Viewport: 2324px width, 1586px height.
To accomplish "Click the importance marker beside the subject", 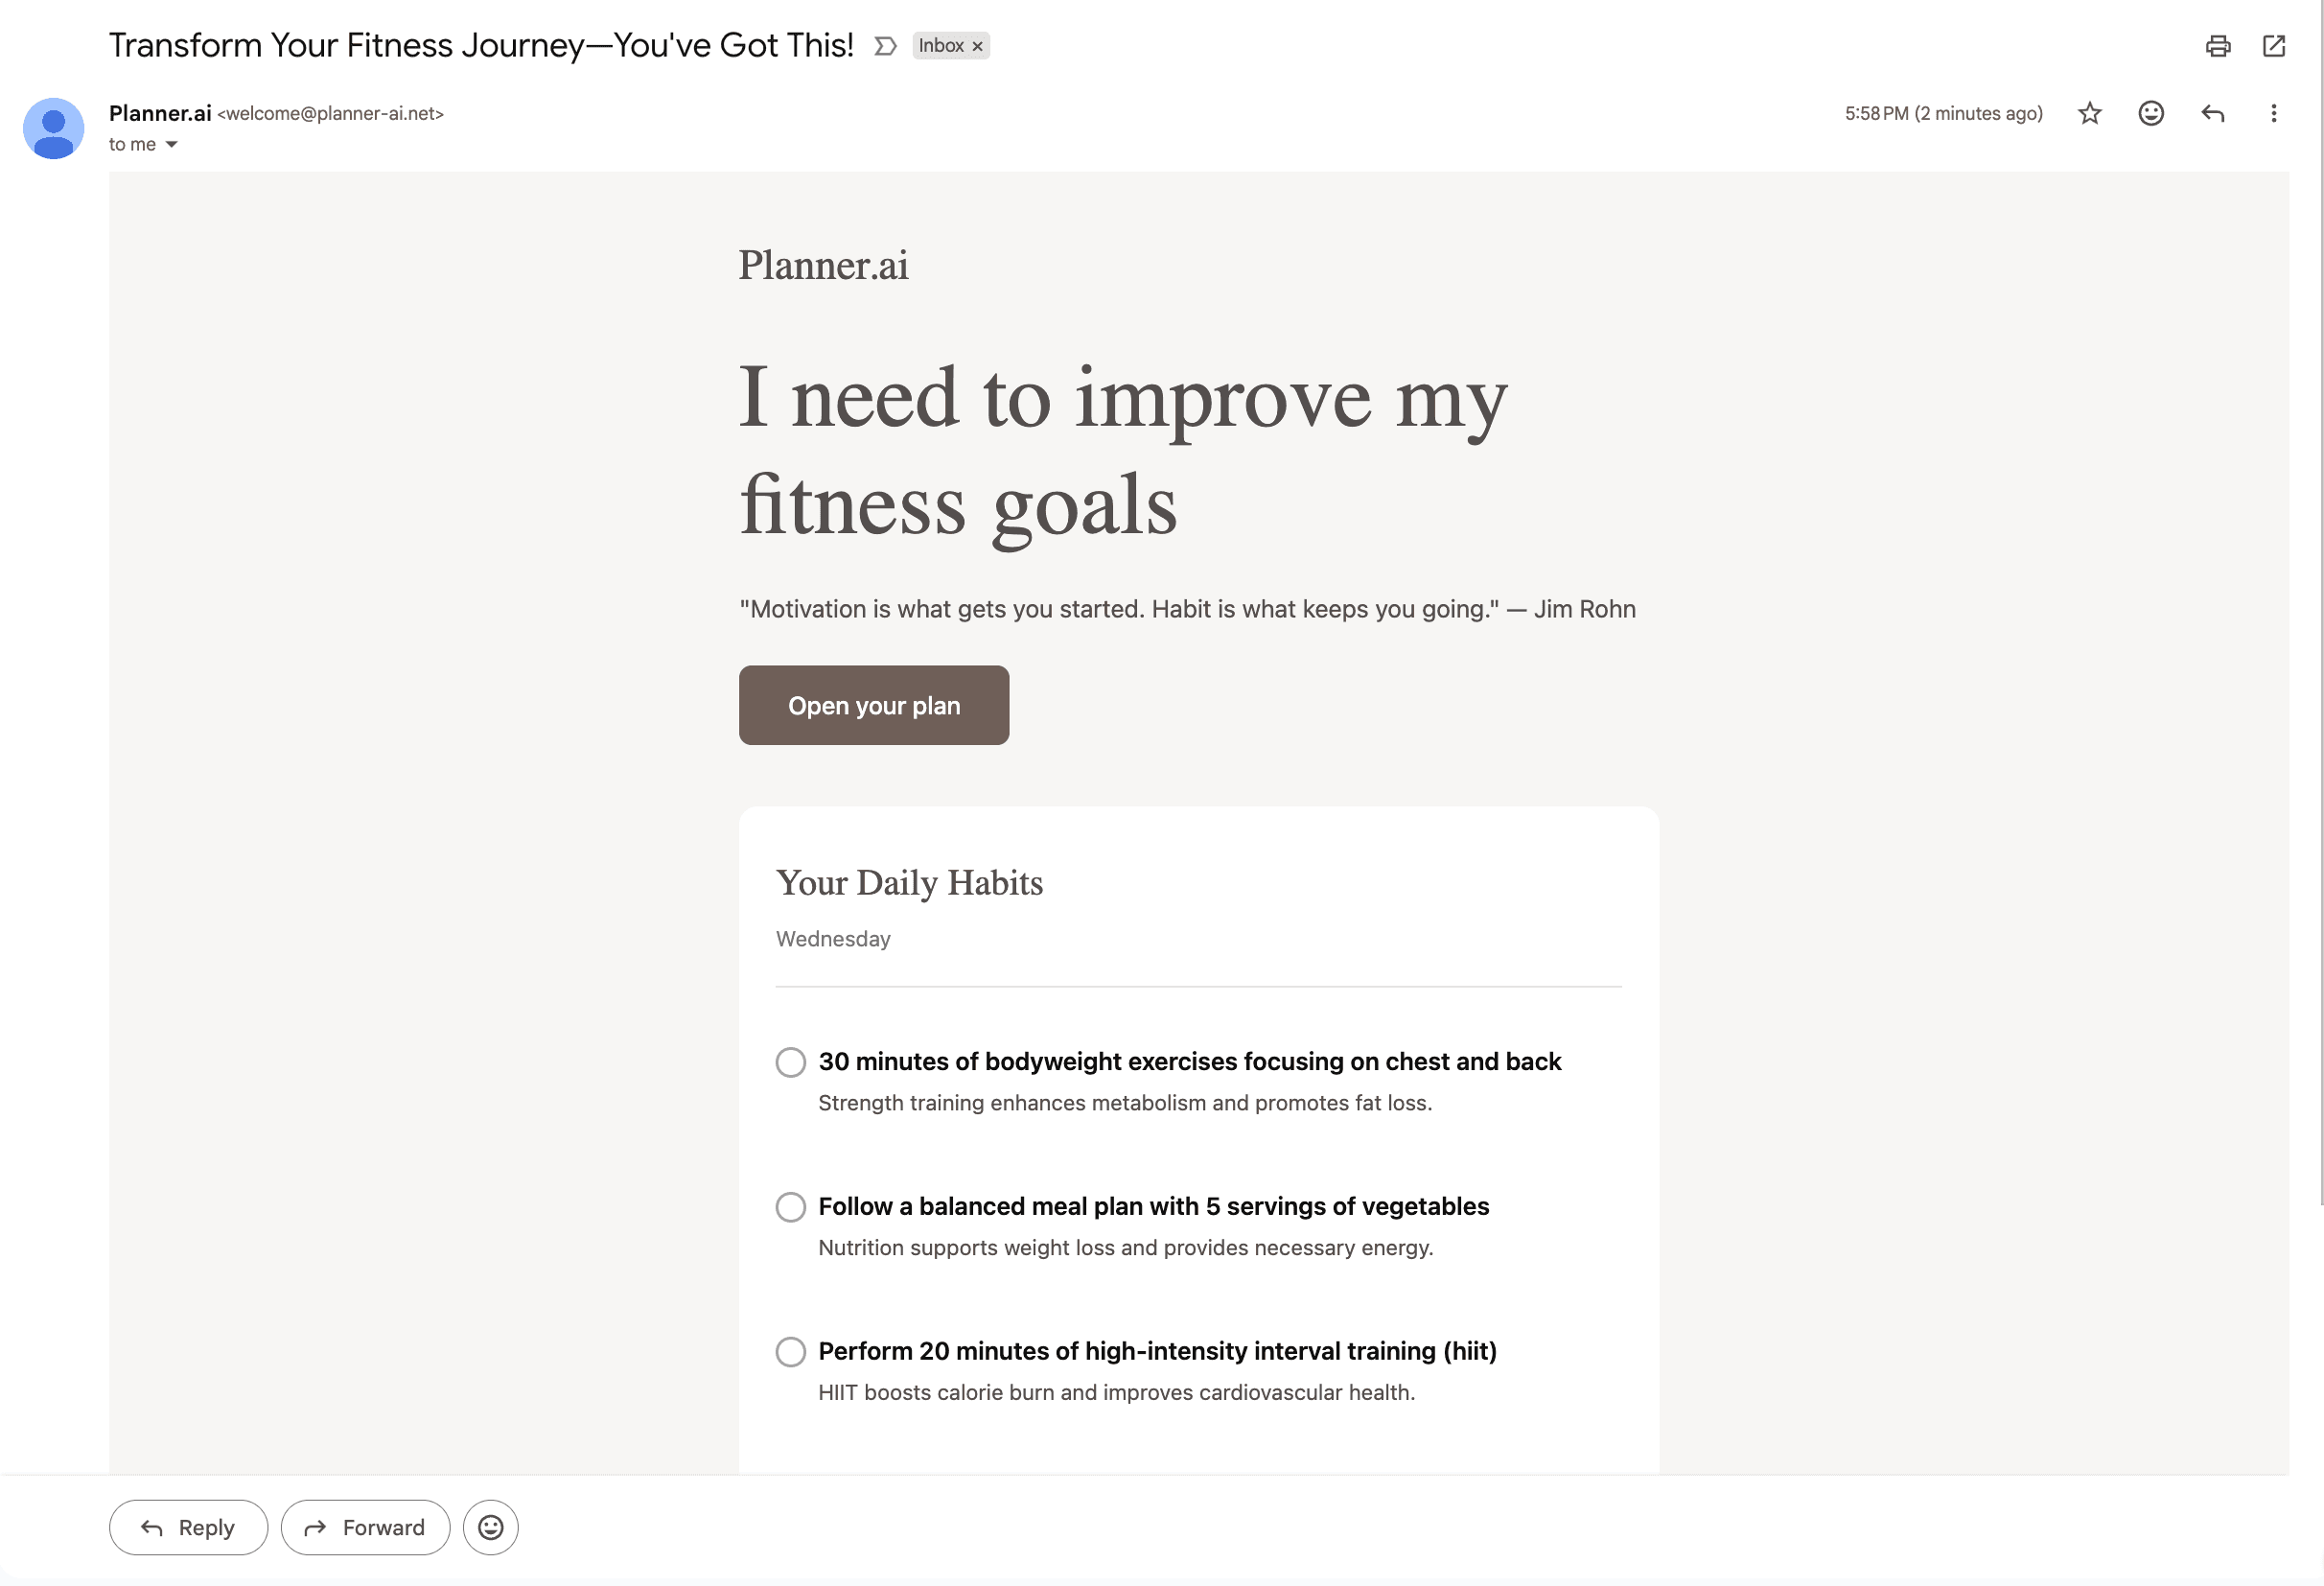I will [x=884, y=45].
